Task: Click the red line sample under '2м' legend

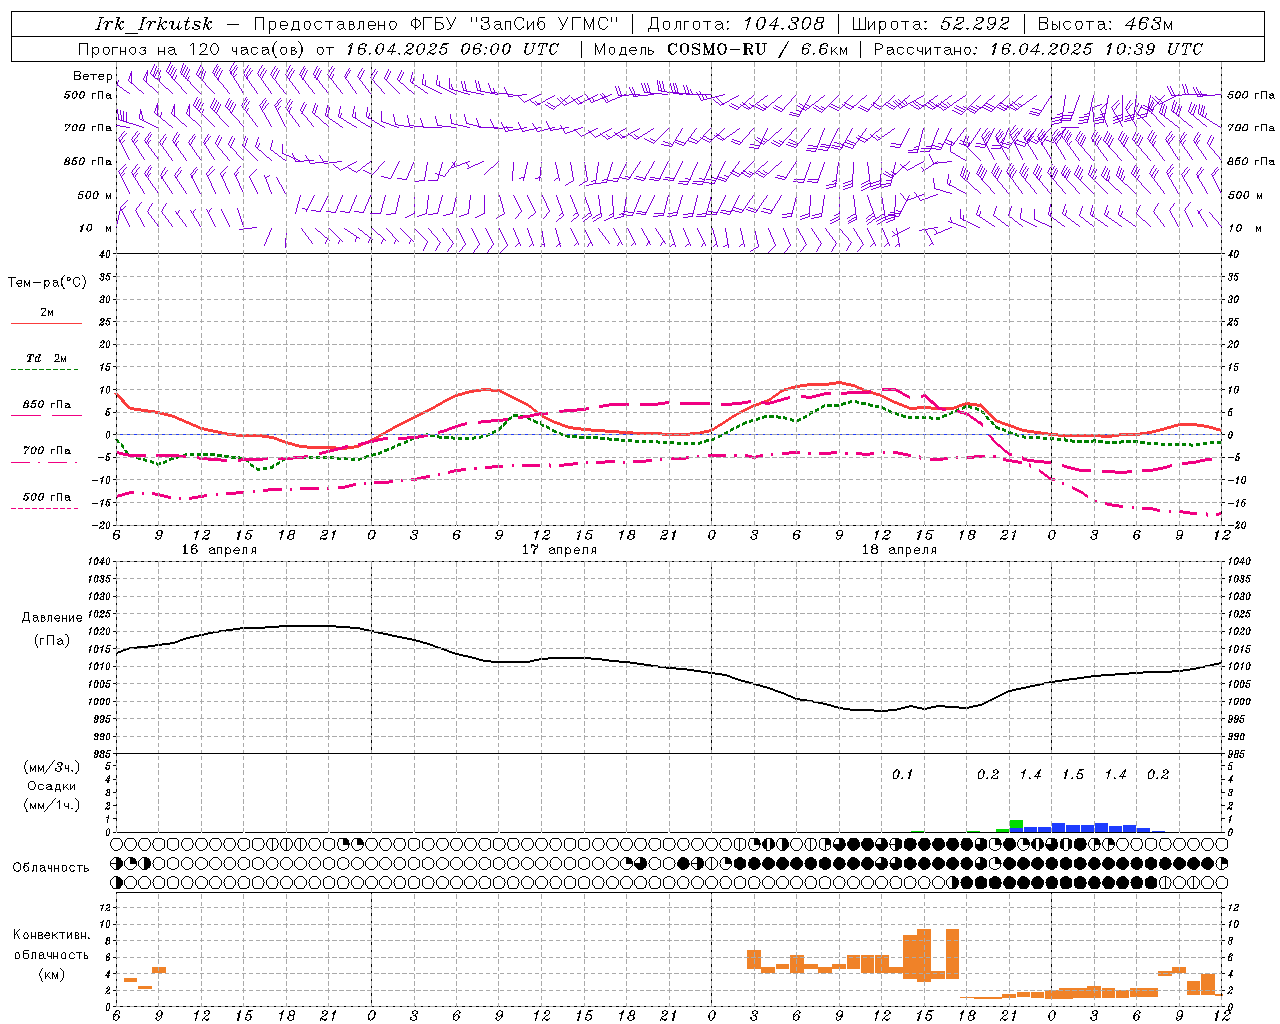Action: [46, 324]
